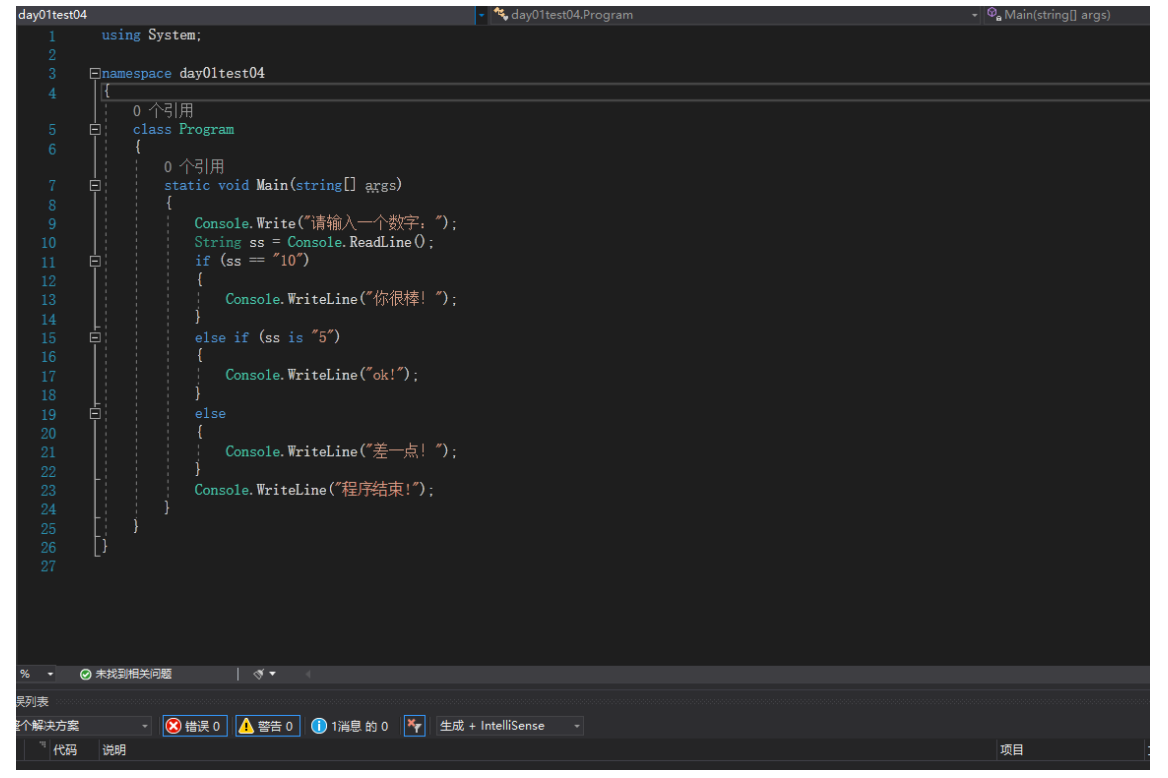Screen dimensions: 1168x778
Task: Click line number 2 in the margin
Action: pos(52,54)
